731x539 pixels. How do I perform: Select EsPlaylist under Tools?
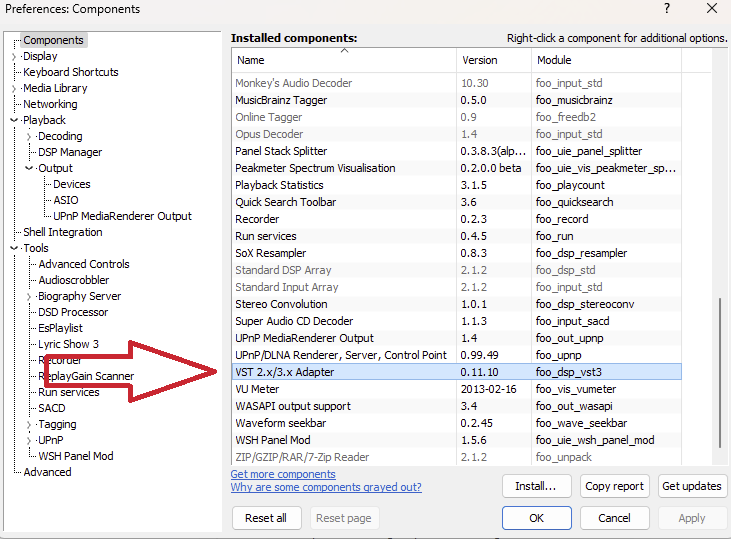click(60, 328)
